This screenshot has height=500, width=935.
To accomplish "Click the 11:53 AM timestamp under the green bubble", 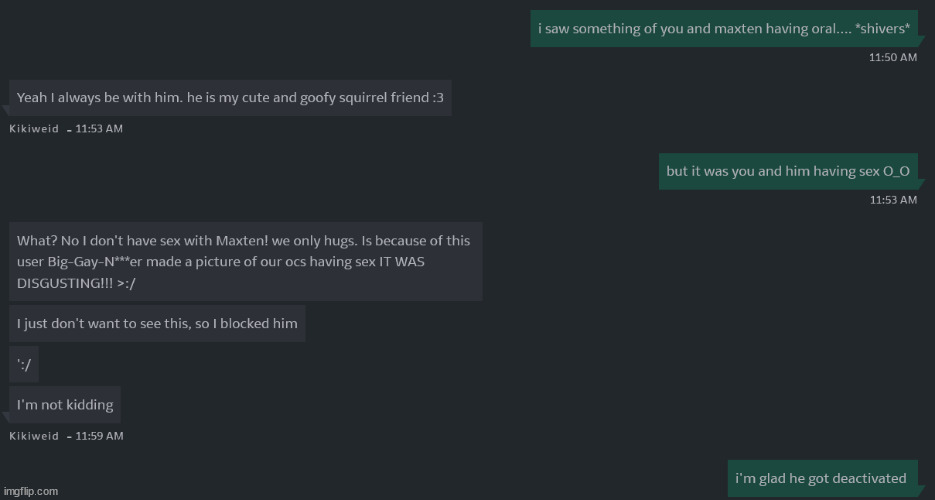I will point(892,200).
